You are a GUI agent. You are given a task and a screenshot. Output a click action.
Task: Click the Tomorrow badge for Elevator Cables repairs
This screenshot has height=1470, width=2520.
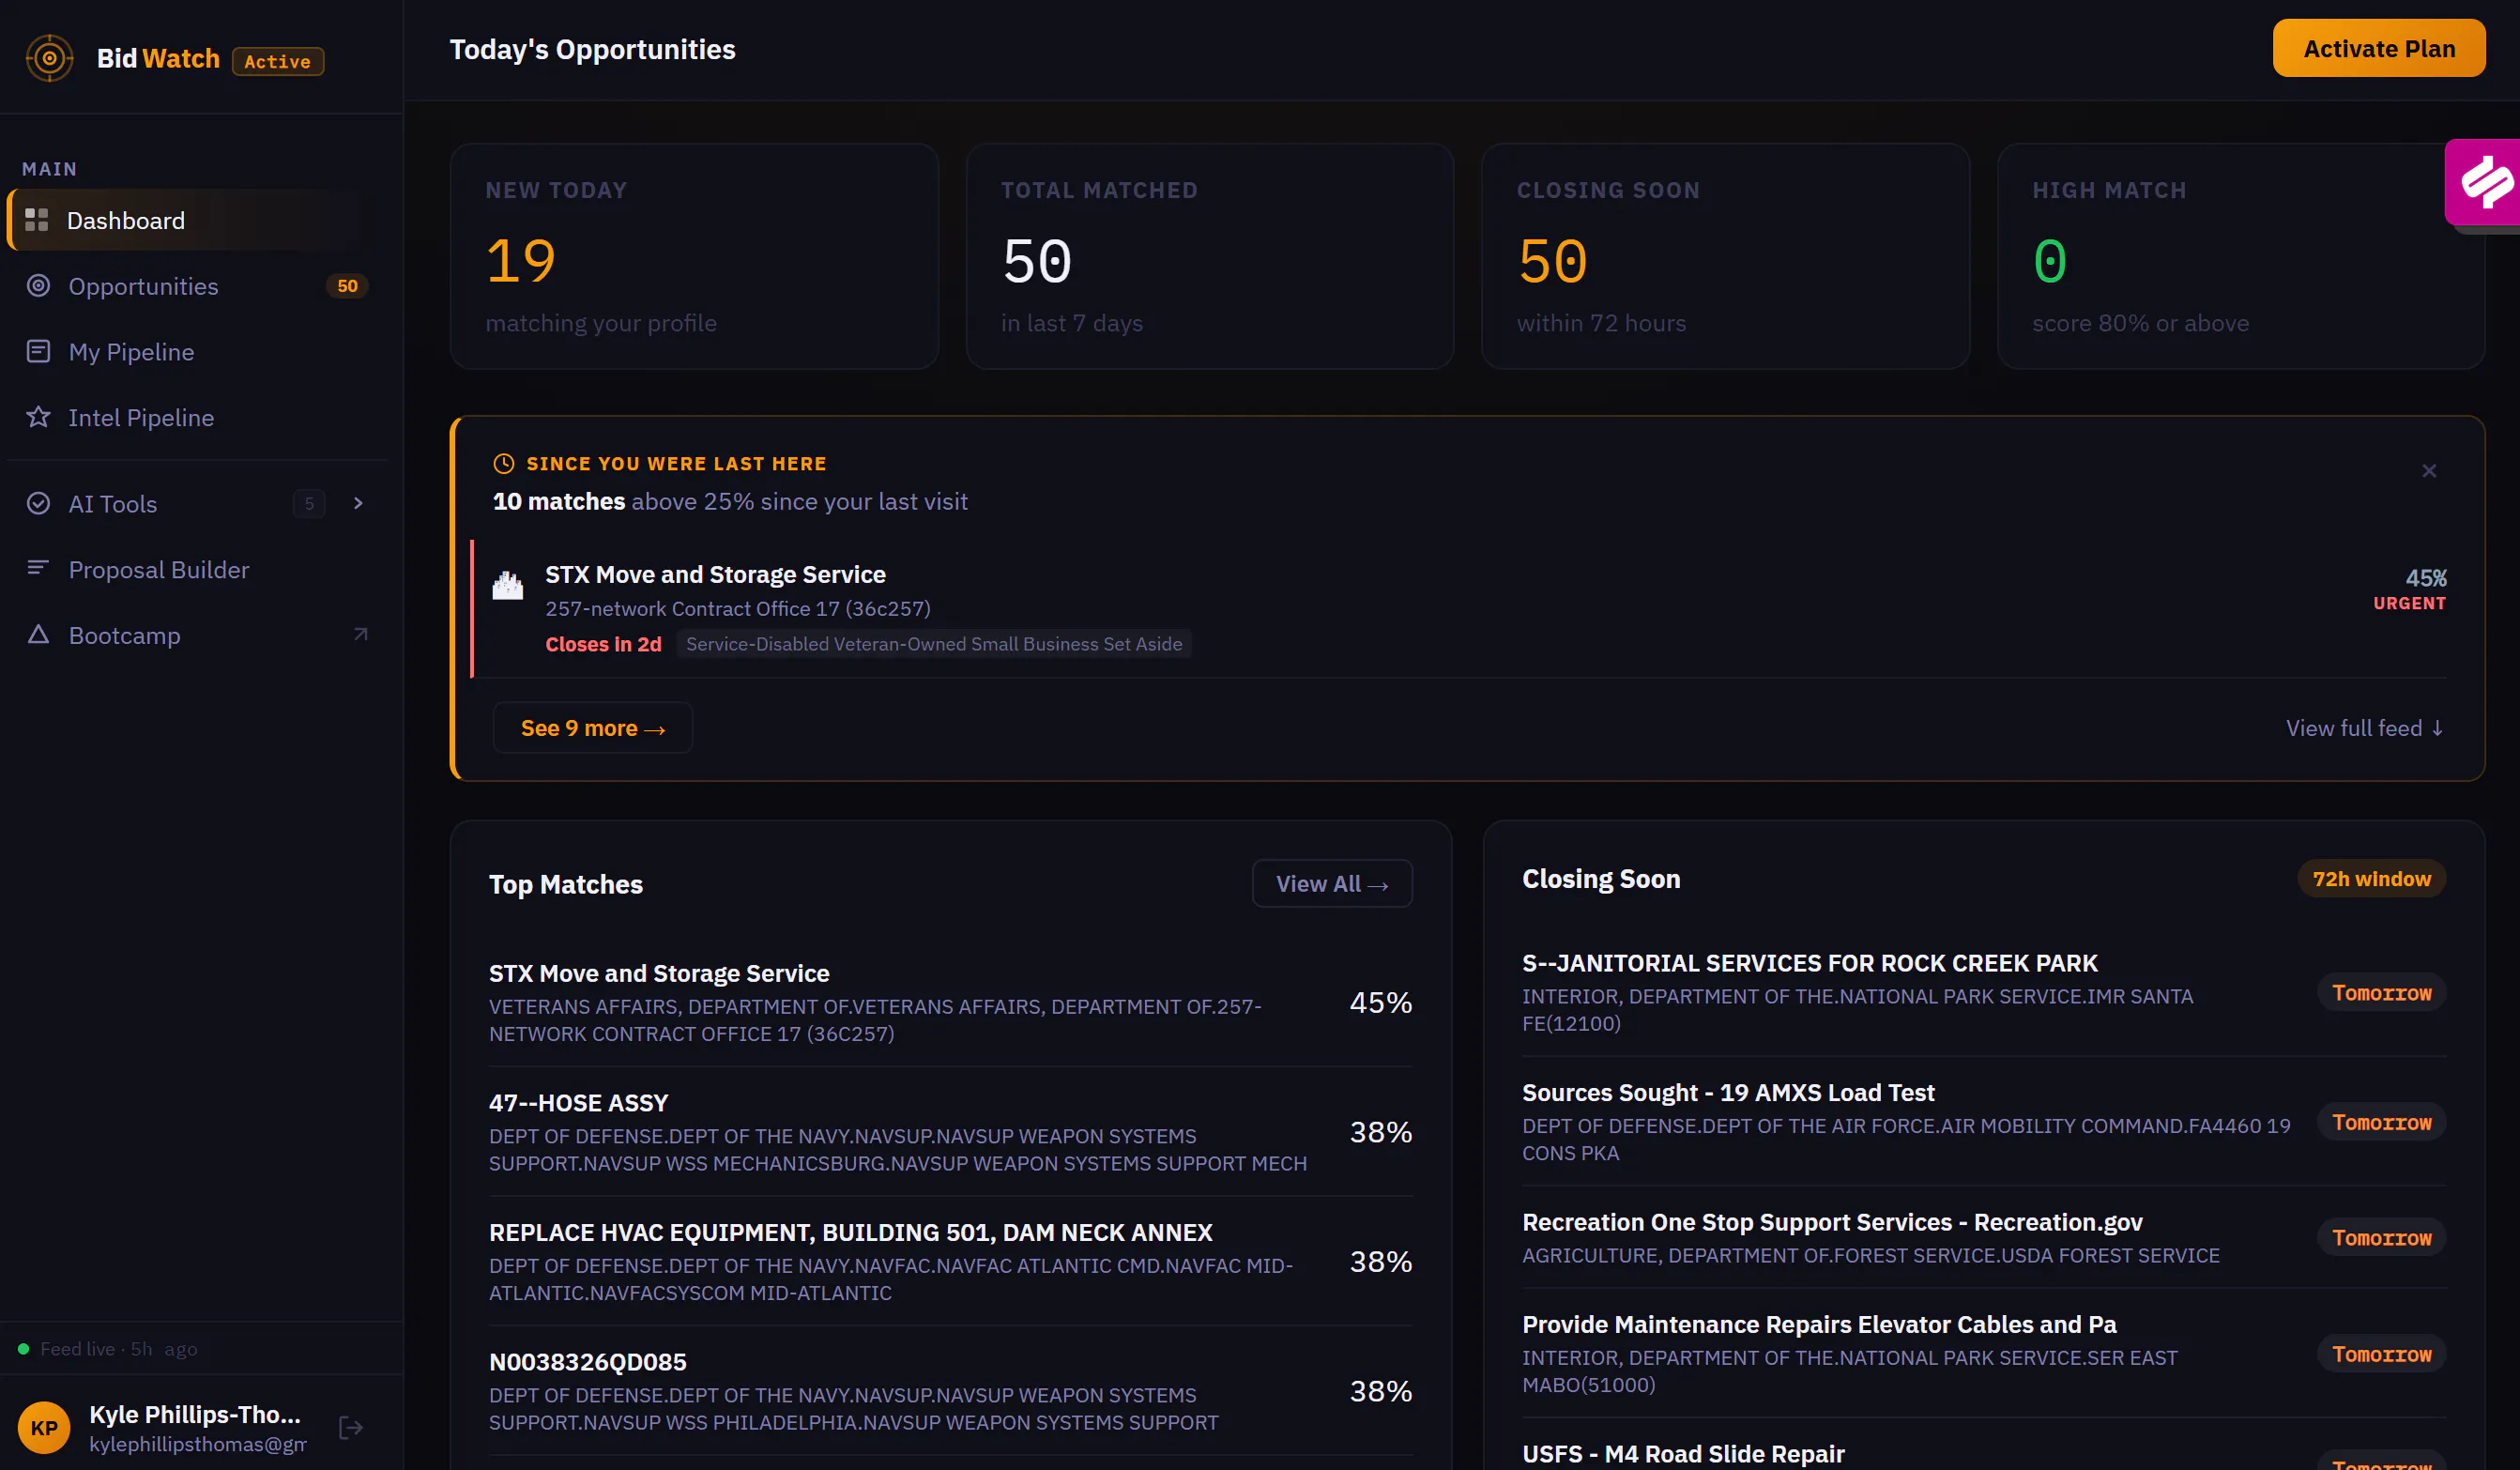click(x=2382, y=1354)
